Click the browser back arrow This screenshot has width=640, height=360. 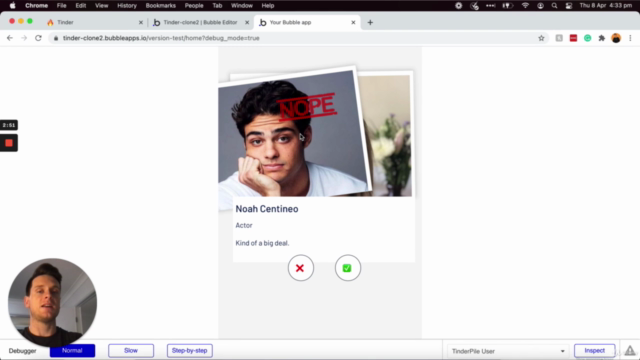(x=10, y=38)
